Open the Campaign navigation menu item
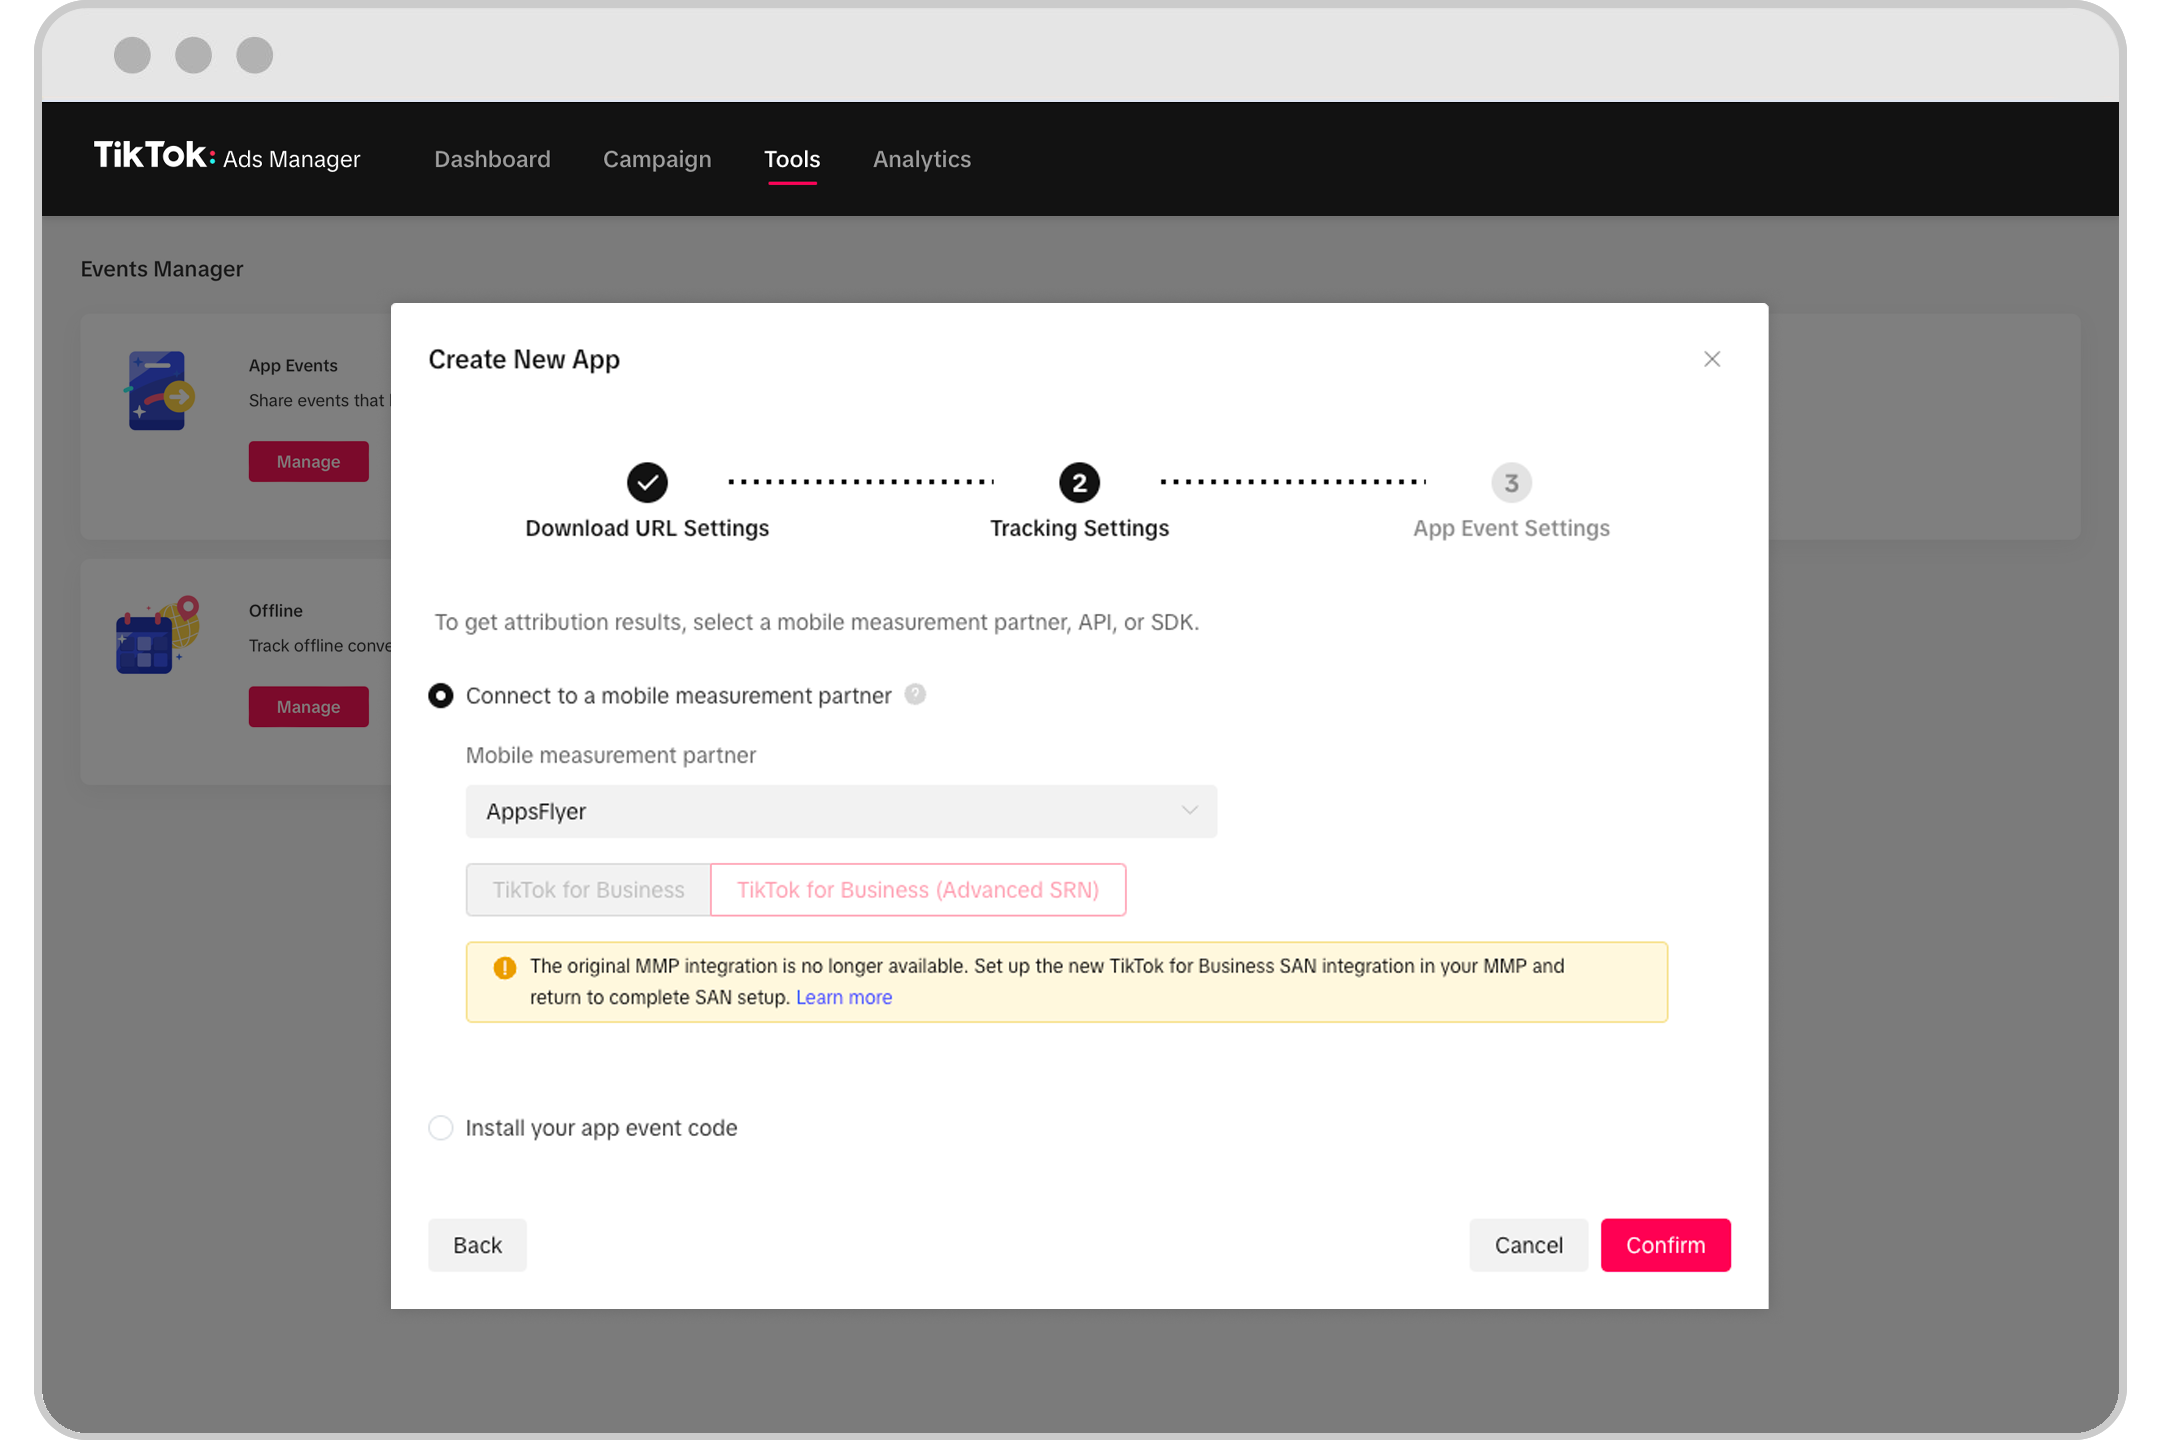 pyautogui.click(x=657, y=158)
